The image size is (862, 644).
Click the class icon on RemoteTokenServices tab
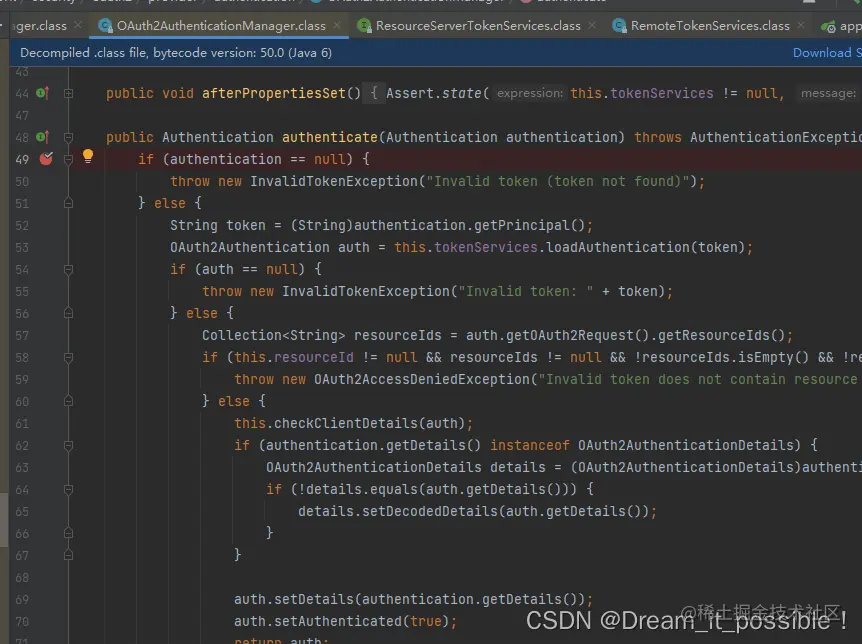(x=620, y=26)
